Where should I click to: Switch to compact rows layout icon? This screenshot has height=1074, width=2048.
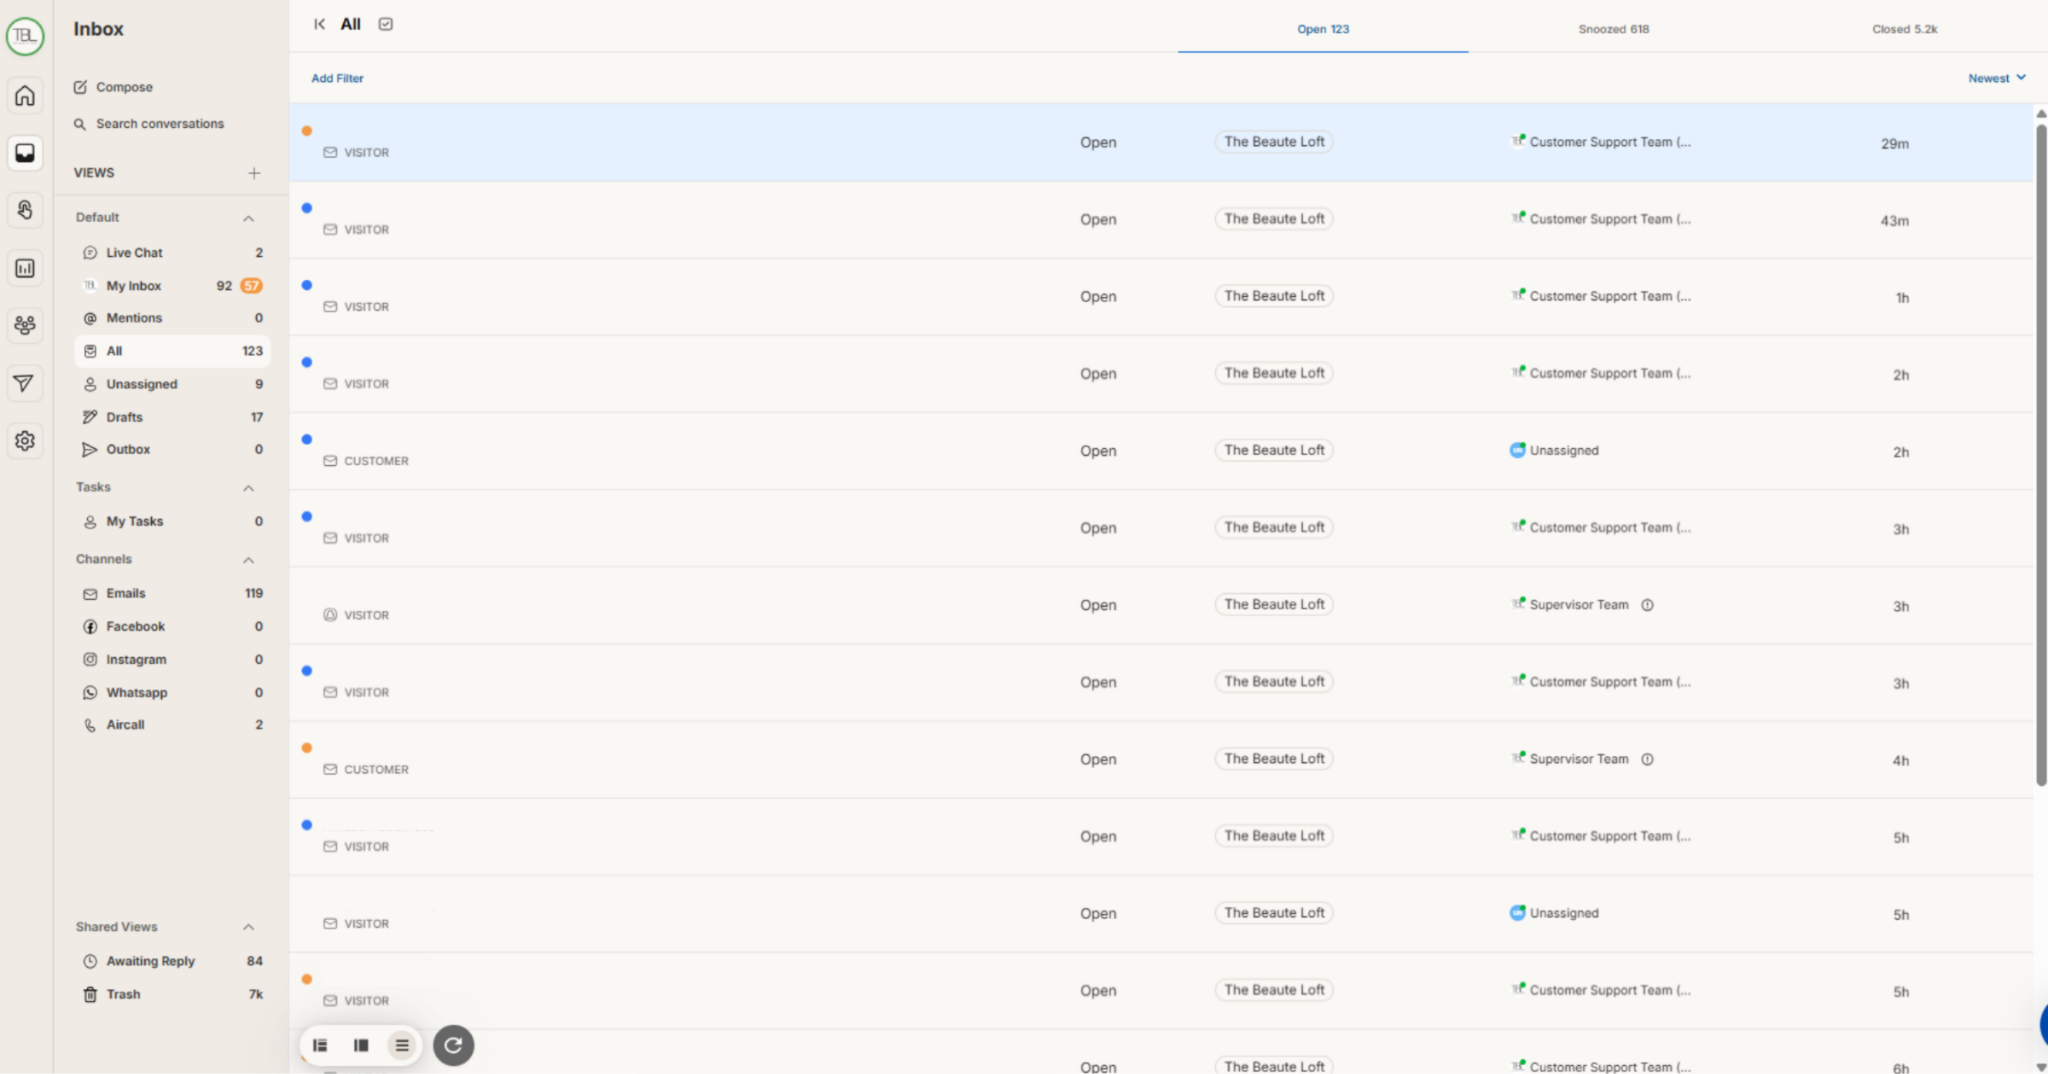point(402,1045)
